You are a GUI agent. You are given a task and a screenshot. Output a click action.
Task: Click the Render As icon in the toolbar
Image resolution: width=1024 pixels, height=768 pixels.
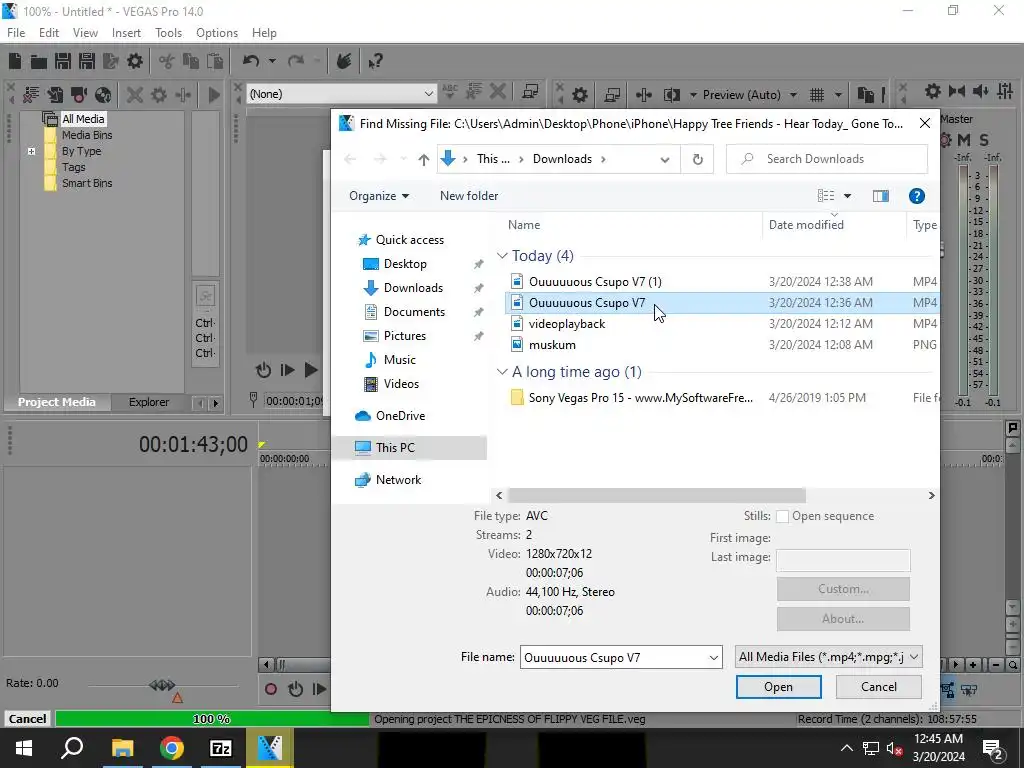[111, 61]
